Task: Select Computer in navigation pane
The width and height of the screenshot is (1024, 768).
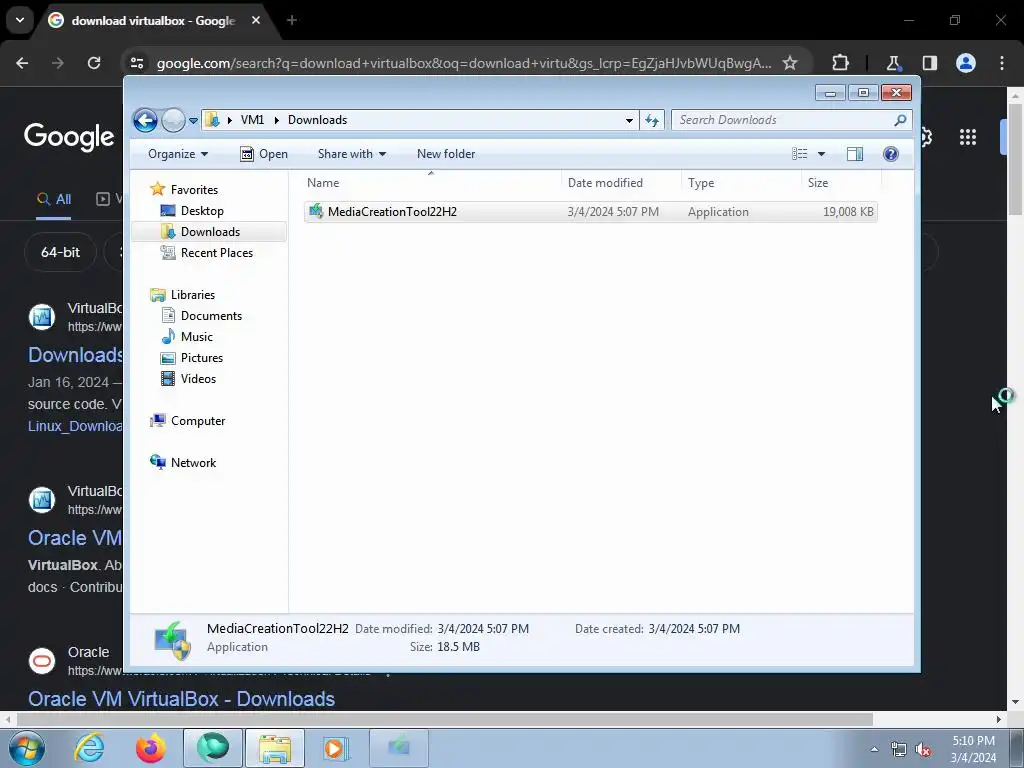Action: point(198,421)
